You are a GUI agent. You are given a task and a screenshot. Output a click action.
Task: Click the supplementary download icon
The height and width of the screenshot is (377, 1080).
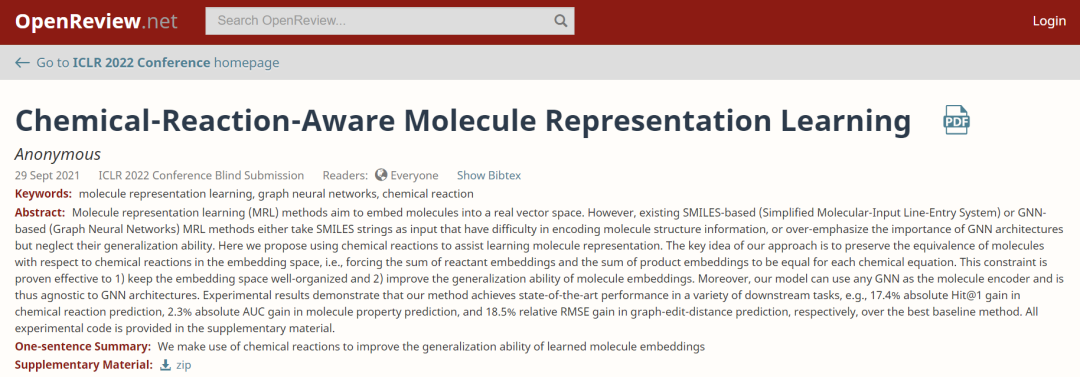pos(165,365)
